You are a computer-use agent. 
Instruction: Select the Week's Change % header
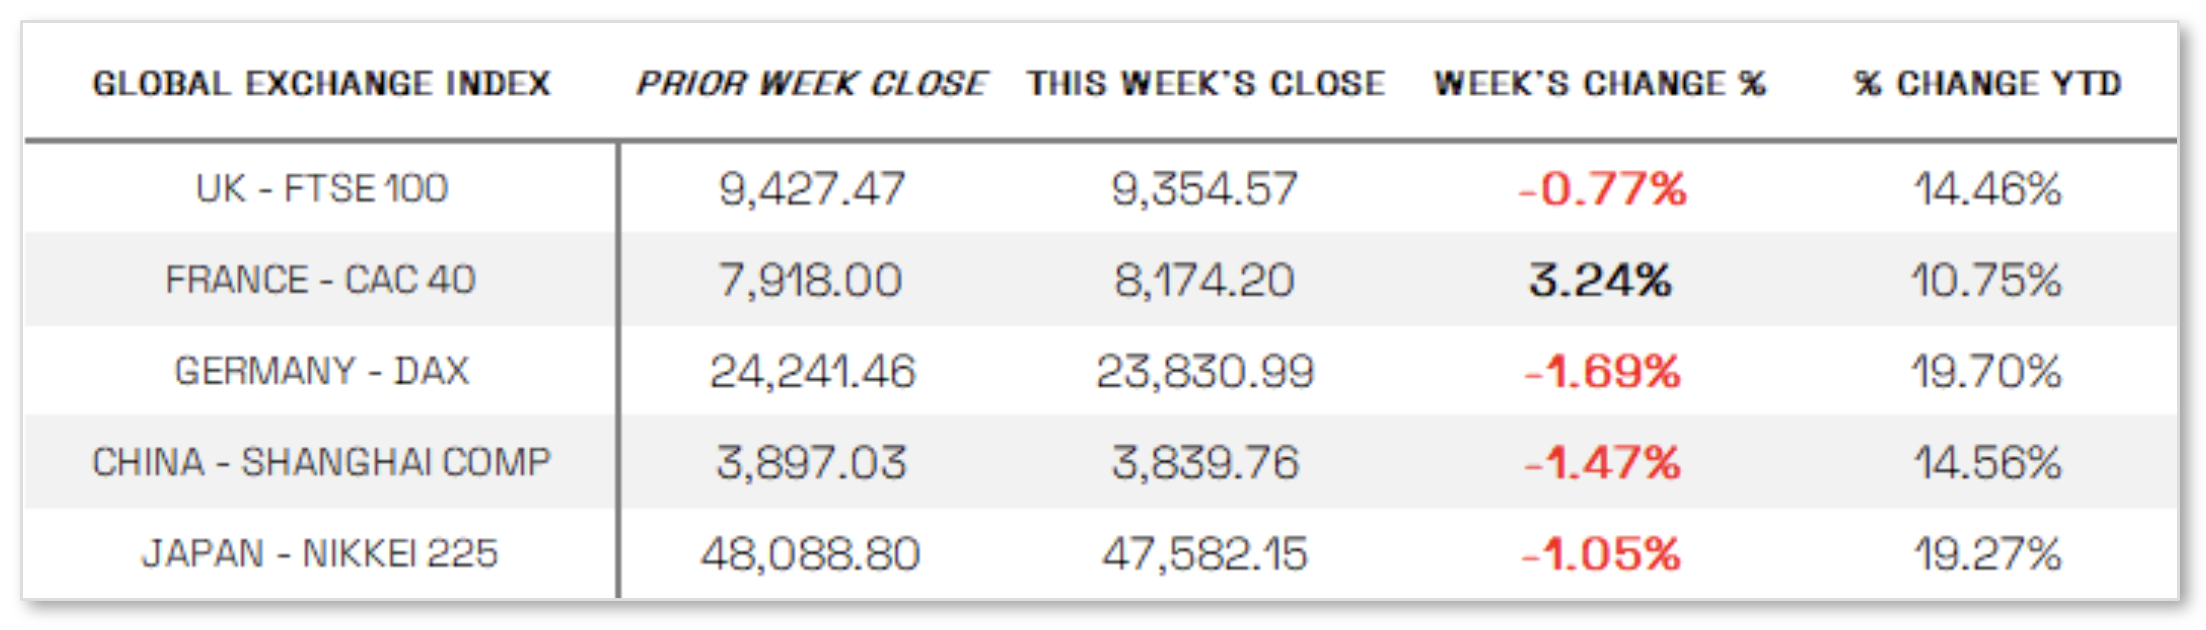click(1599, 83)
